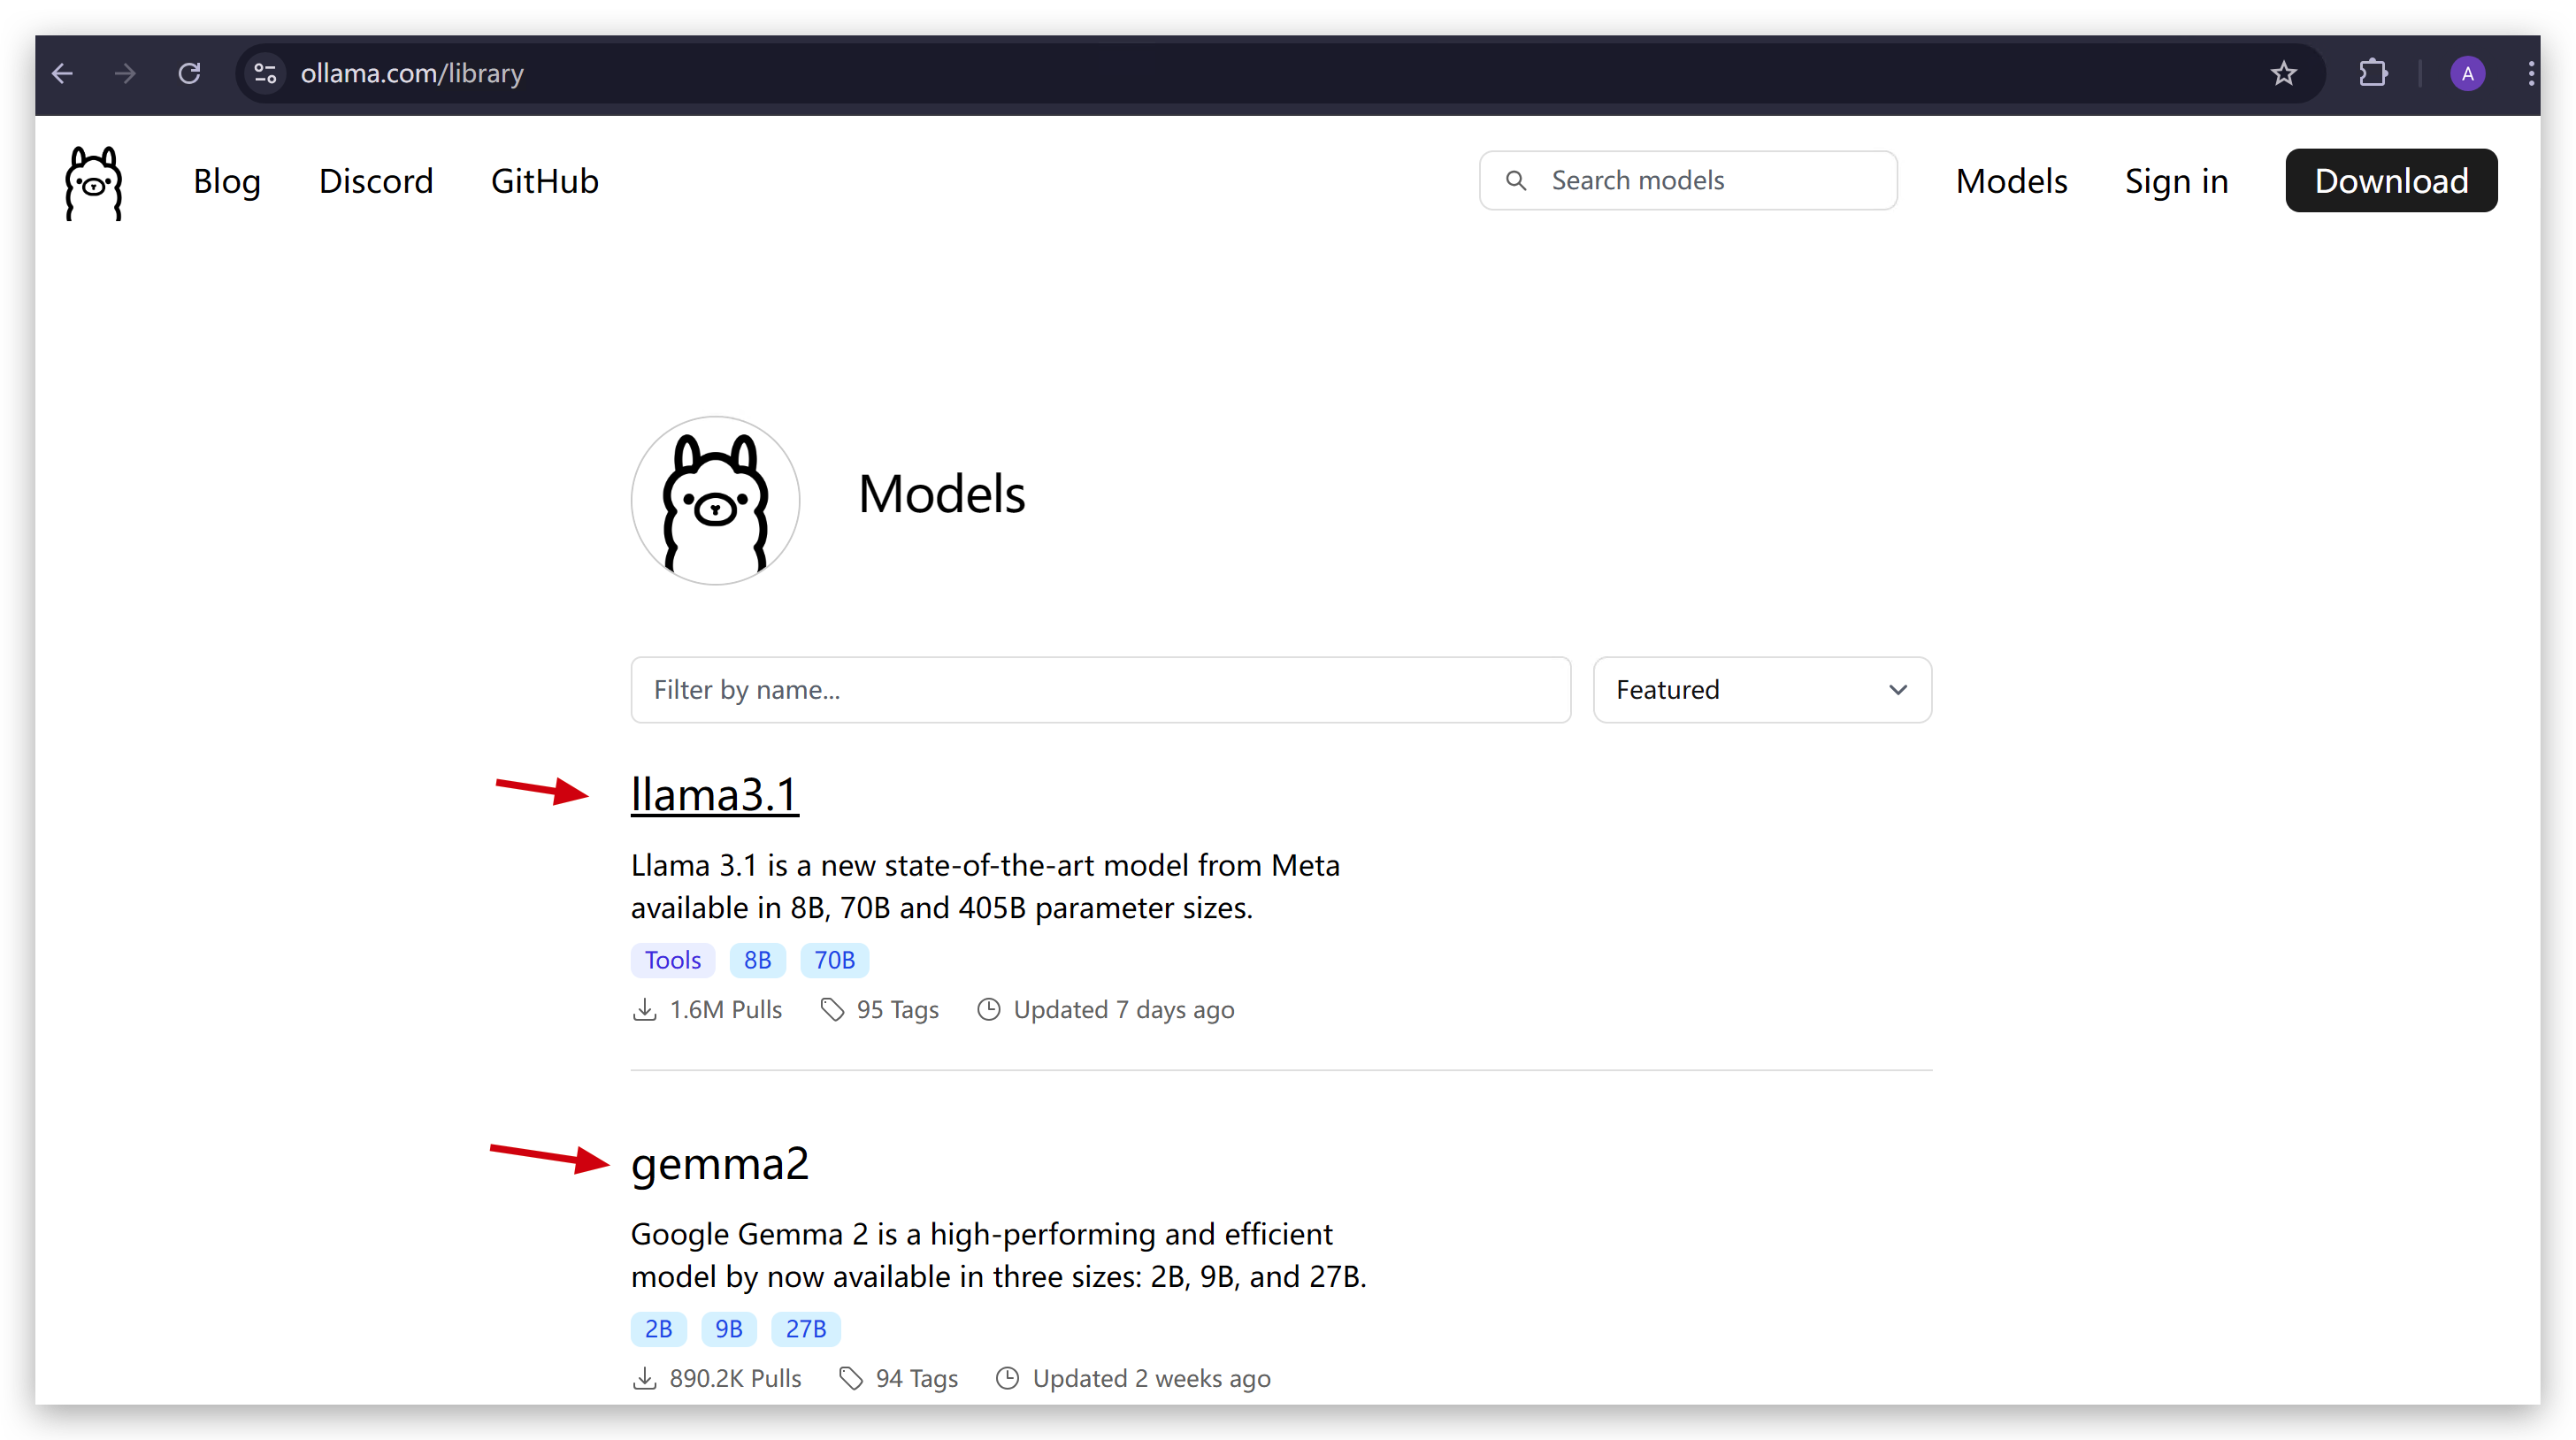Click the Tools tag under llama3.1
Screen dimensions: 2576x1440
[672, 960]
